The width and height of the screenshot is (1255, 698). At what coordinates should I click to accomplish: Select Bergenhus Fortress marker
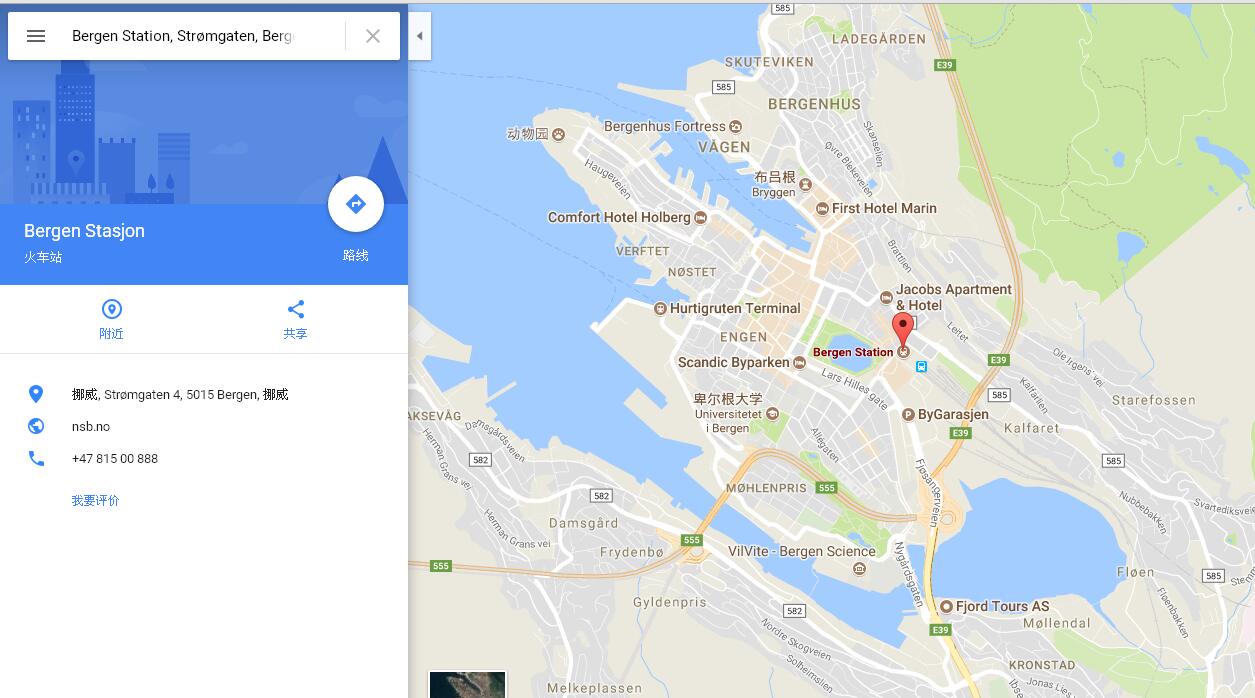tap(736, 126)
